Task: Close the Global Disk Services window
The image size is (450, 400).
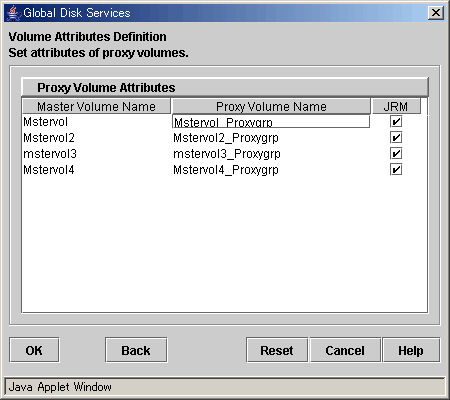Action: point(436,13)
